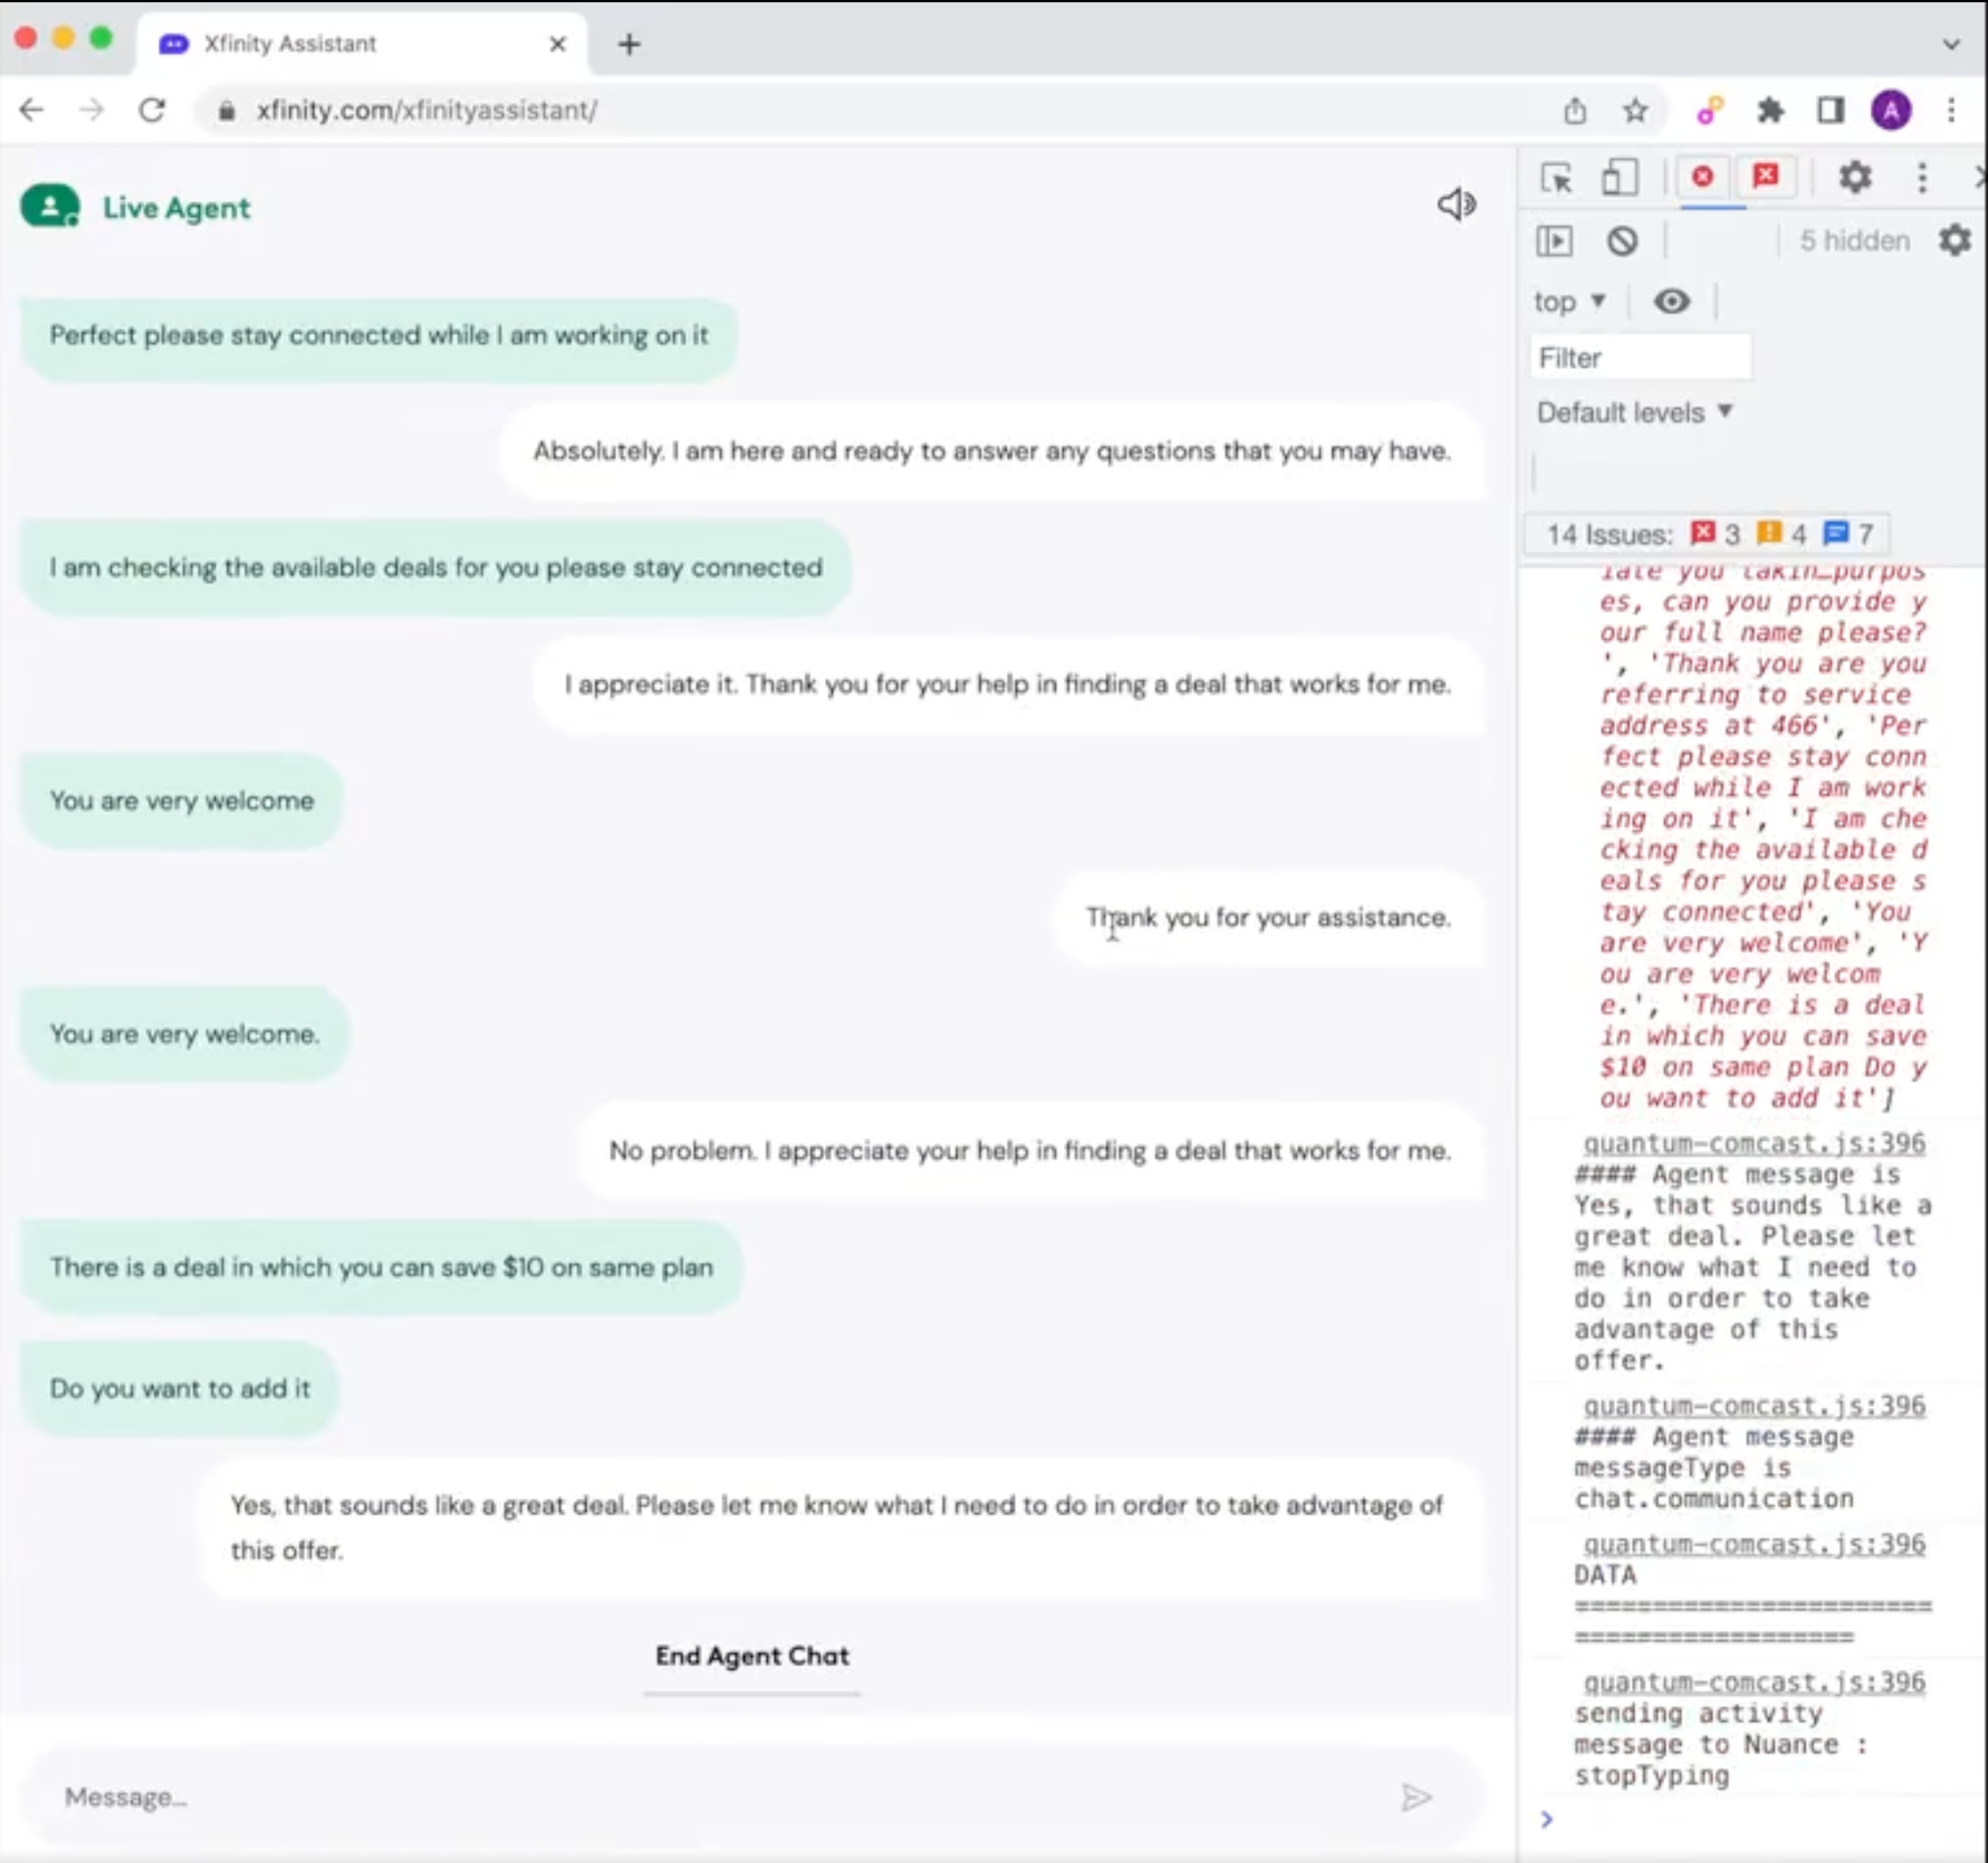Activate DevTools inspect element tool

click(x=1556, y=178)
